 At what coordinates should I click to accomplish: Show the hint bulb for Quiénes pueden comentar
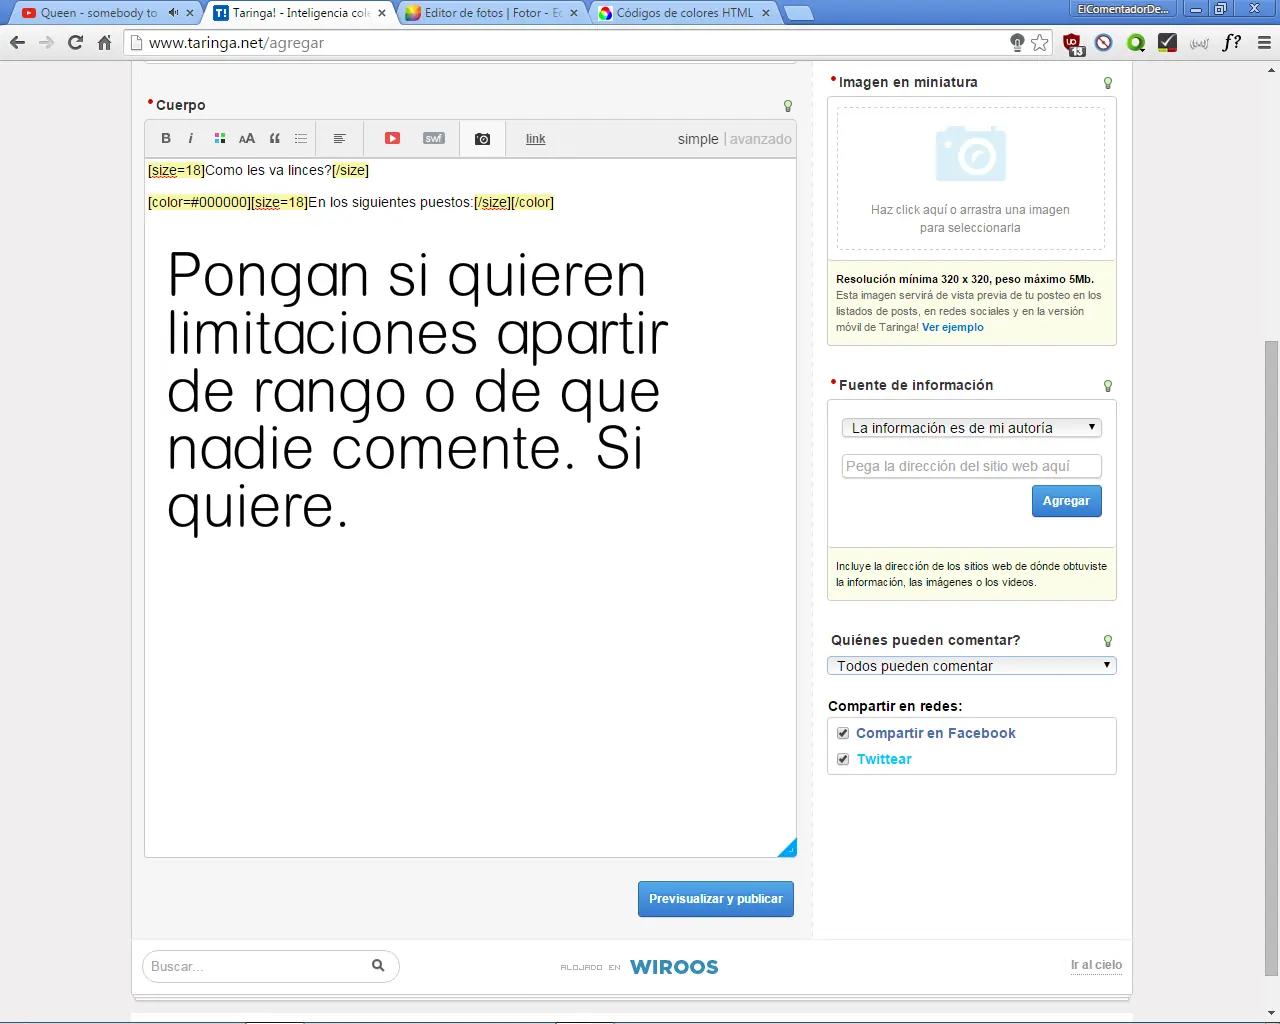[x=1108, y=641]
